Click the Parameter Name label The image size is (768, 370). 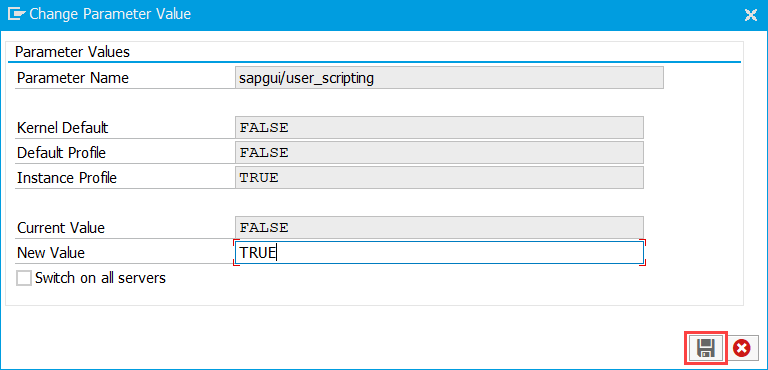pyautogui.click(x=72, y=78)
